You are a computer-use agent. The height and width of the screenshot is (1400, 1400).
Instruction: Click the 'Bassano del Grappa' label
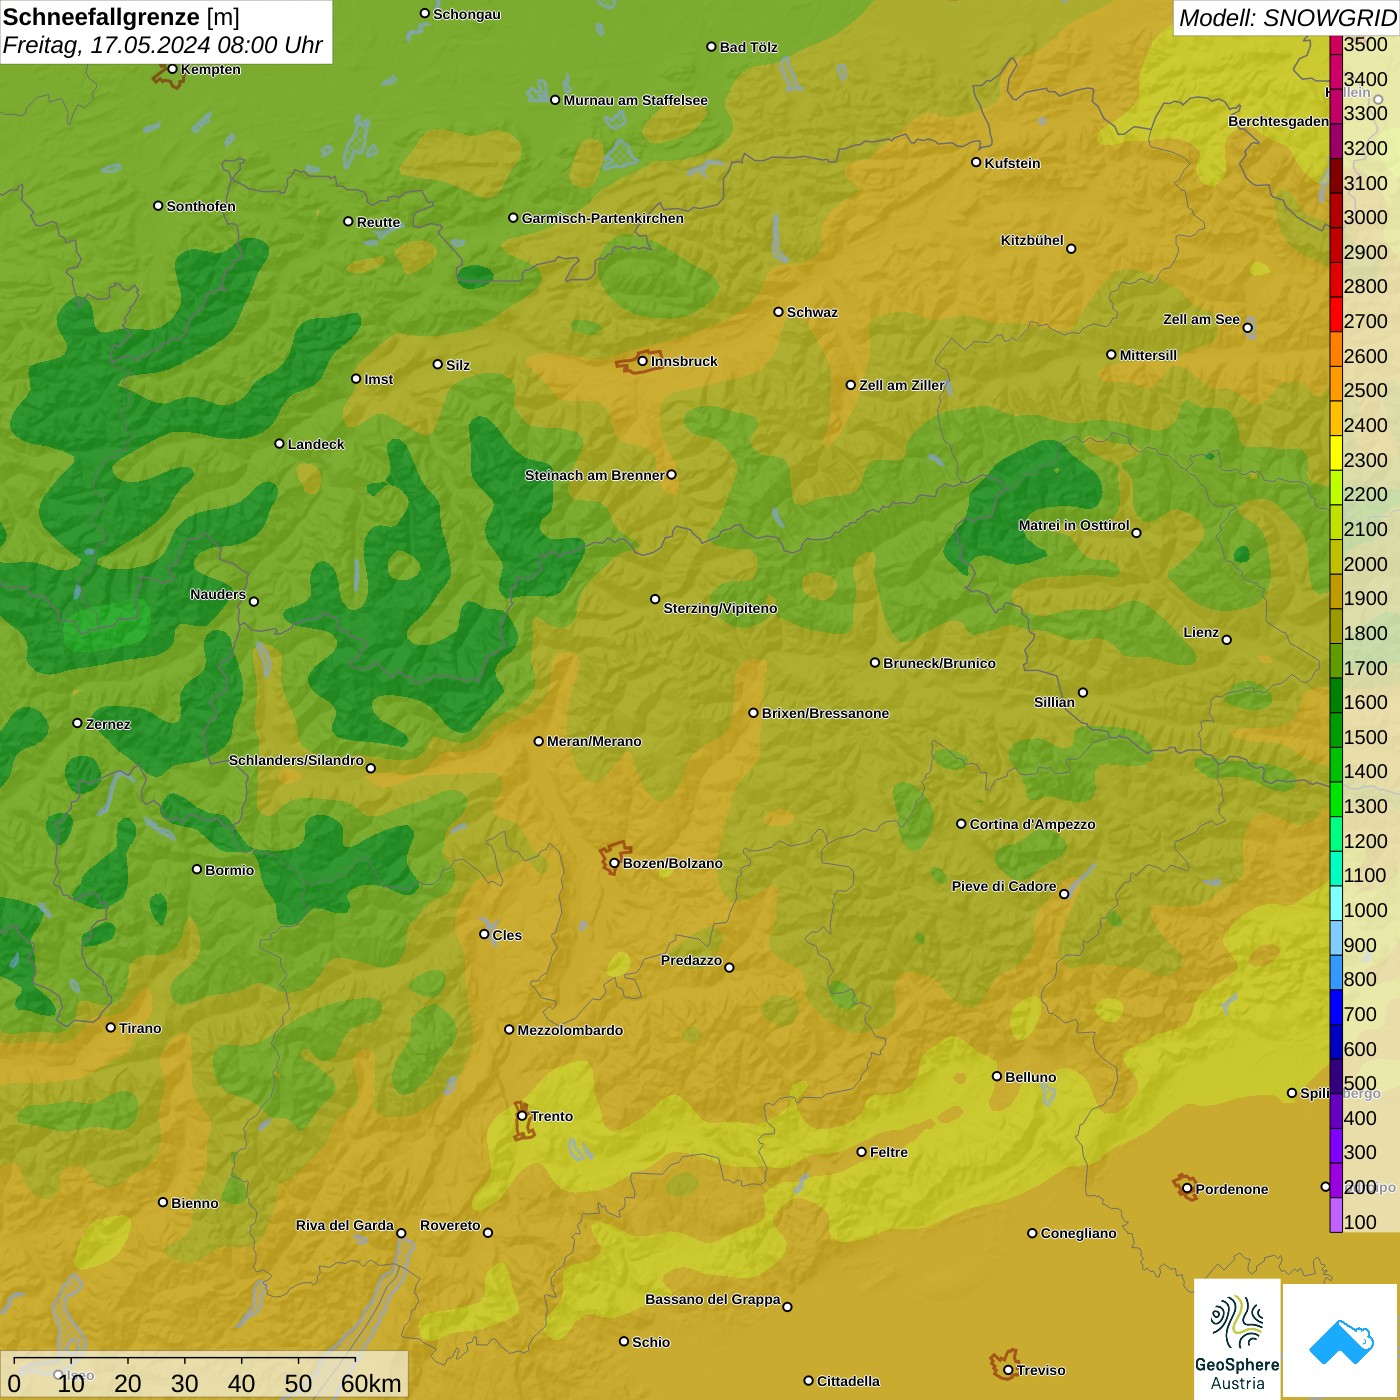pos(713,1299)
